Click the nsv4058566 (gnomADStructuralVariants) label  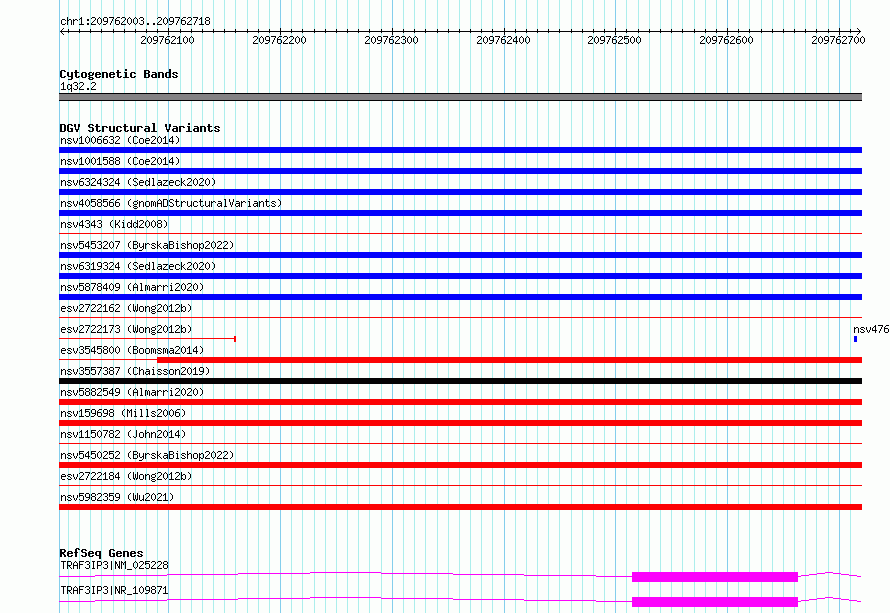[171, 203]
